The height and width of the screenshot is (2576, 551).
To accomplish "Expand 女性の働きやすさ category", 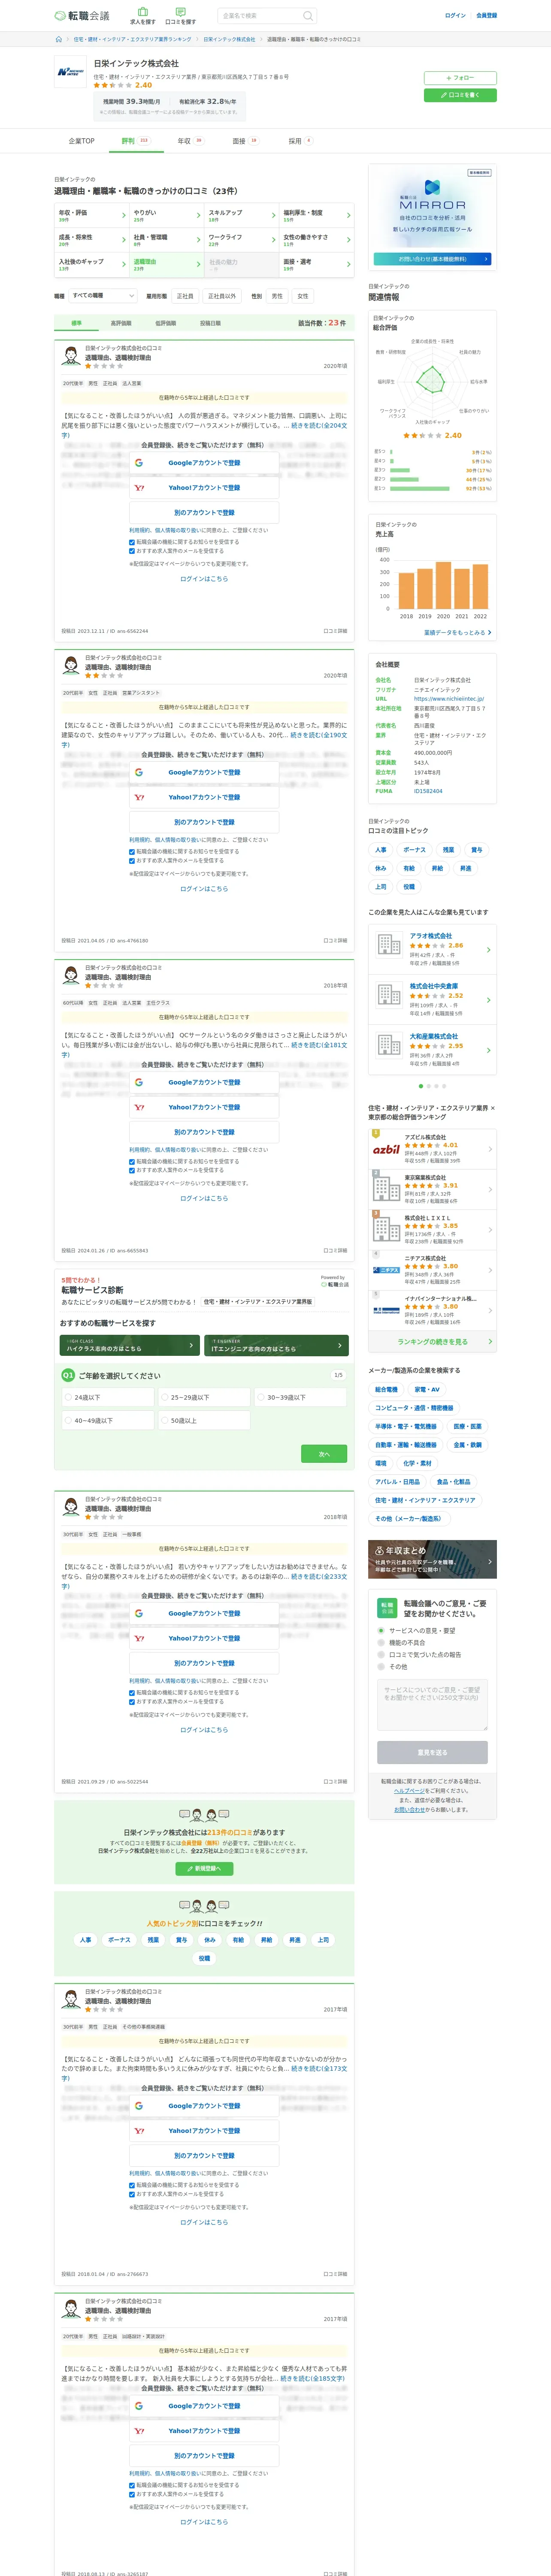I will pos(316,240).
